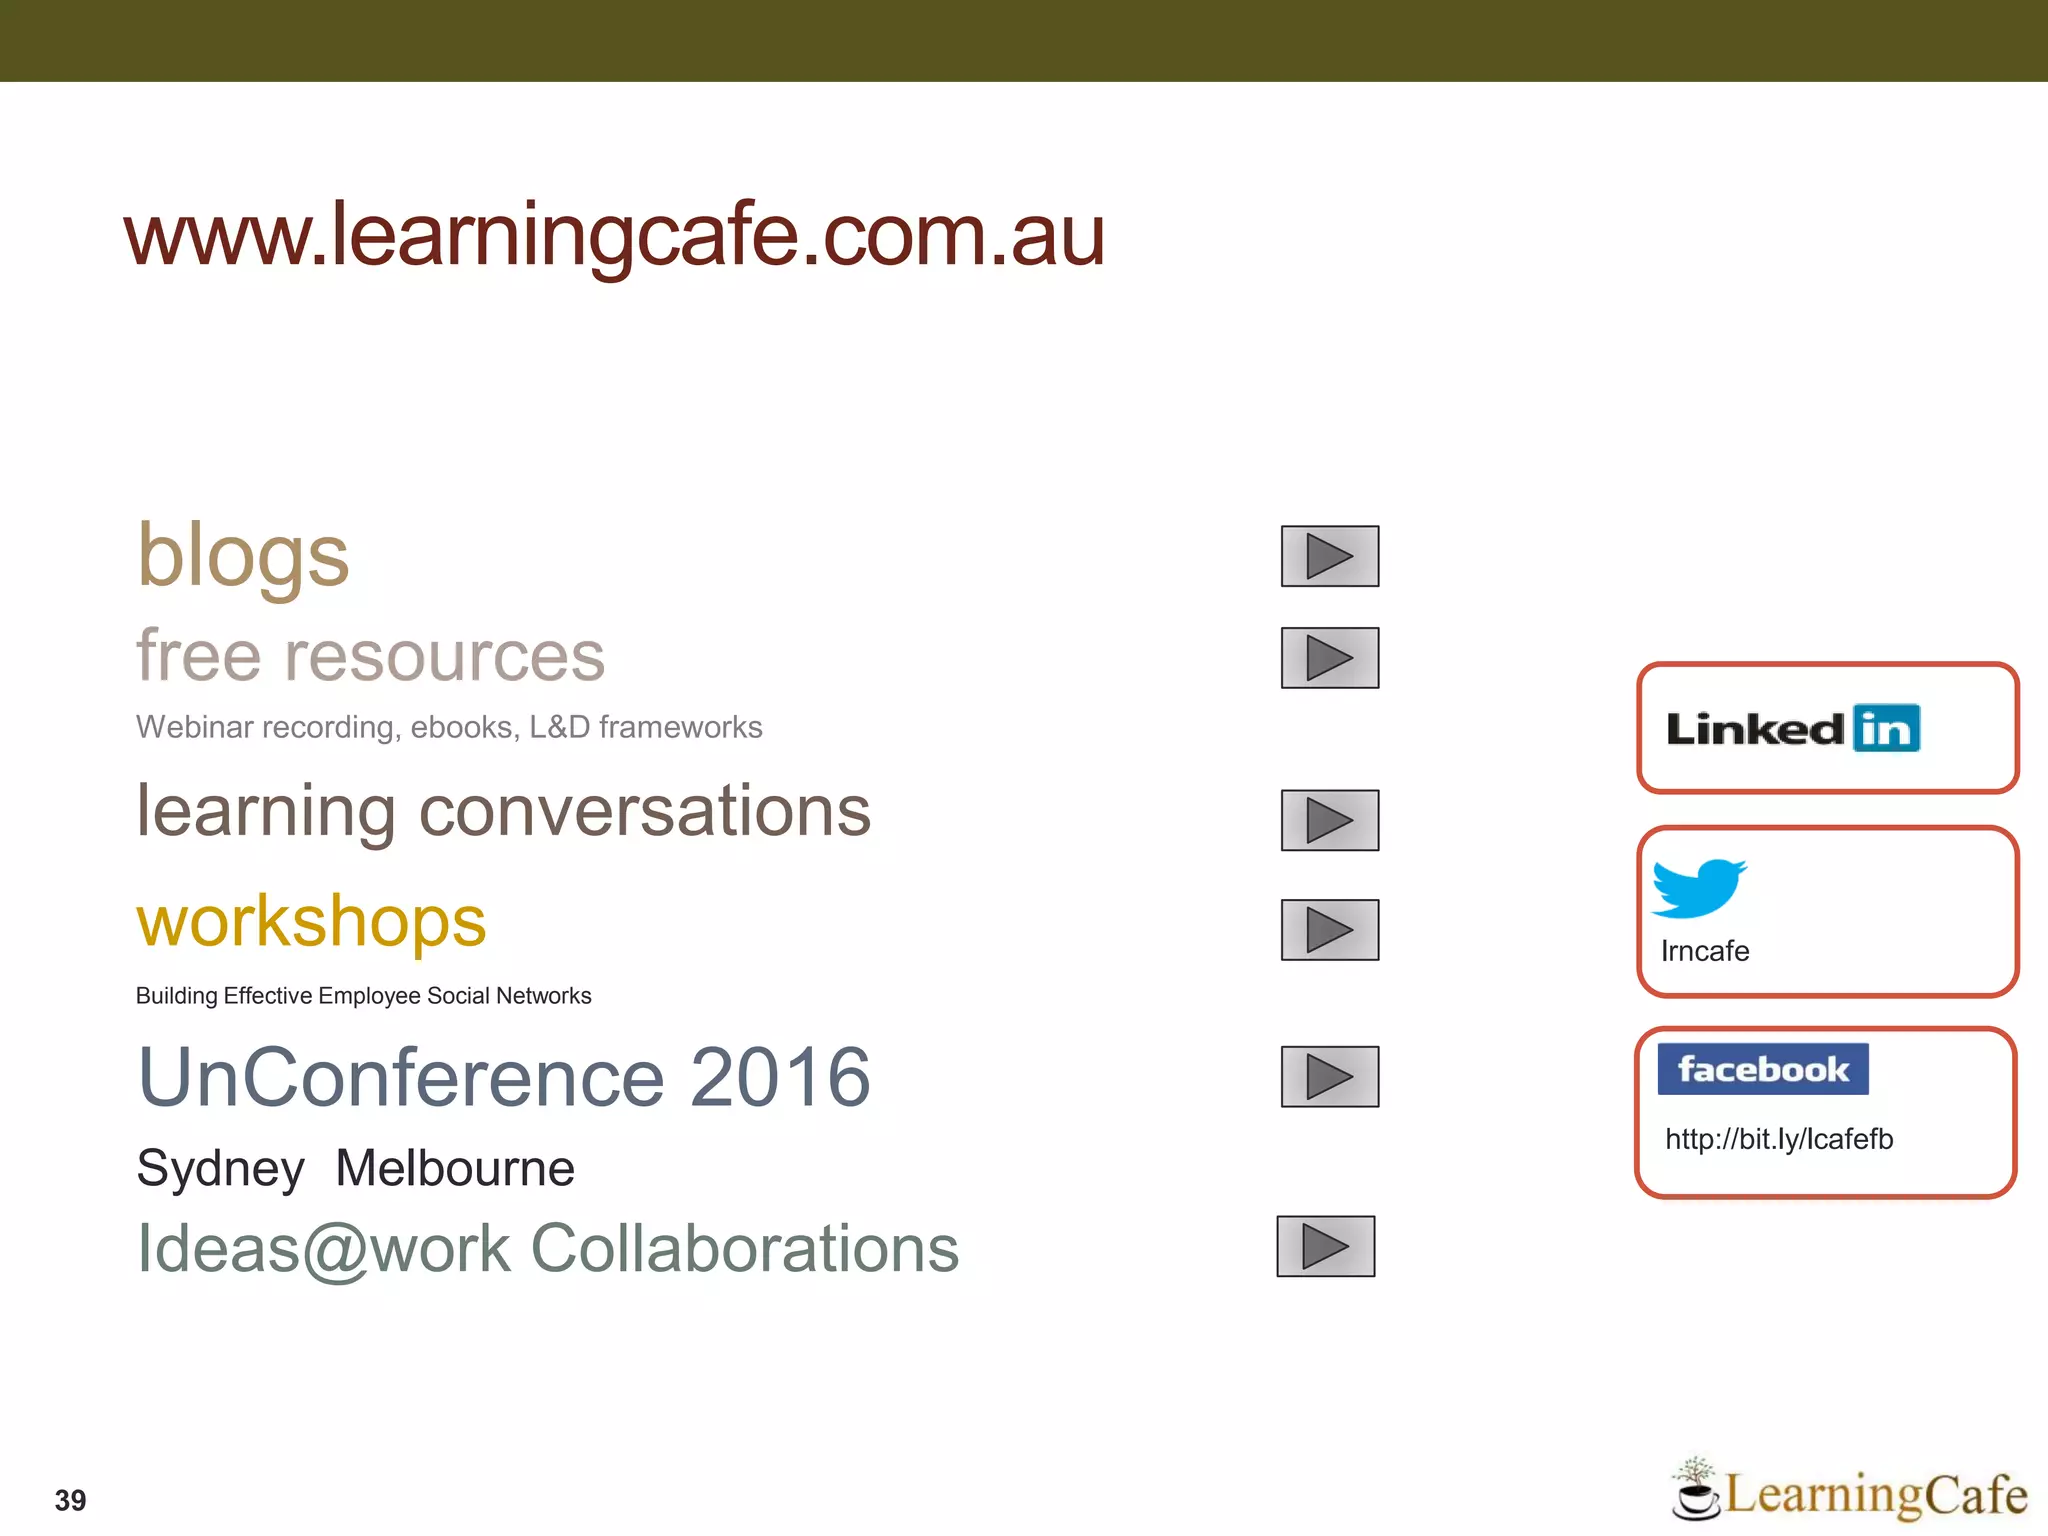
Task: Click the facebook logo badge
Action: coord(1763,1069)
